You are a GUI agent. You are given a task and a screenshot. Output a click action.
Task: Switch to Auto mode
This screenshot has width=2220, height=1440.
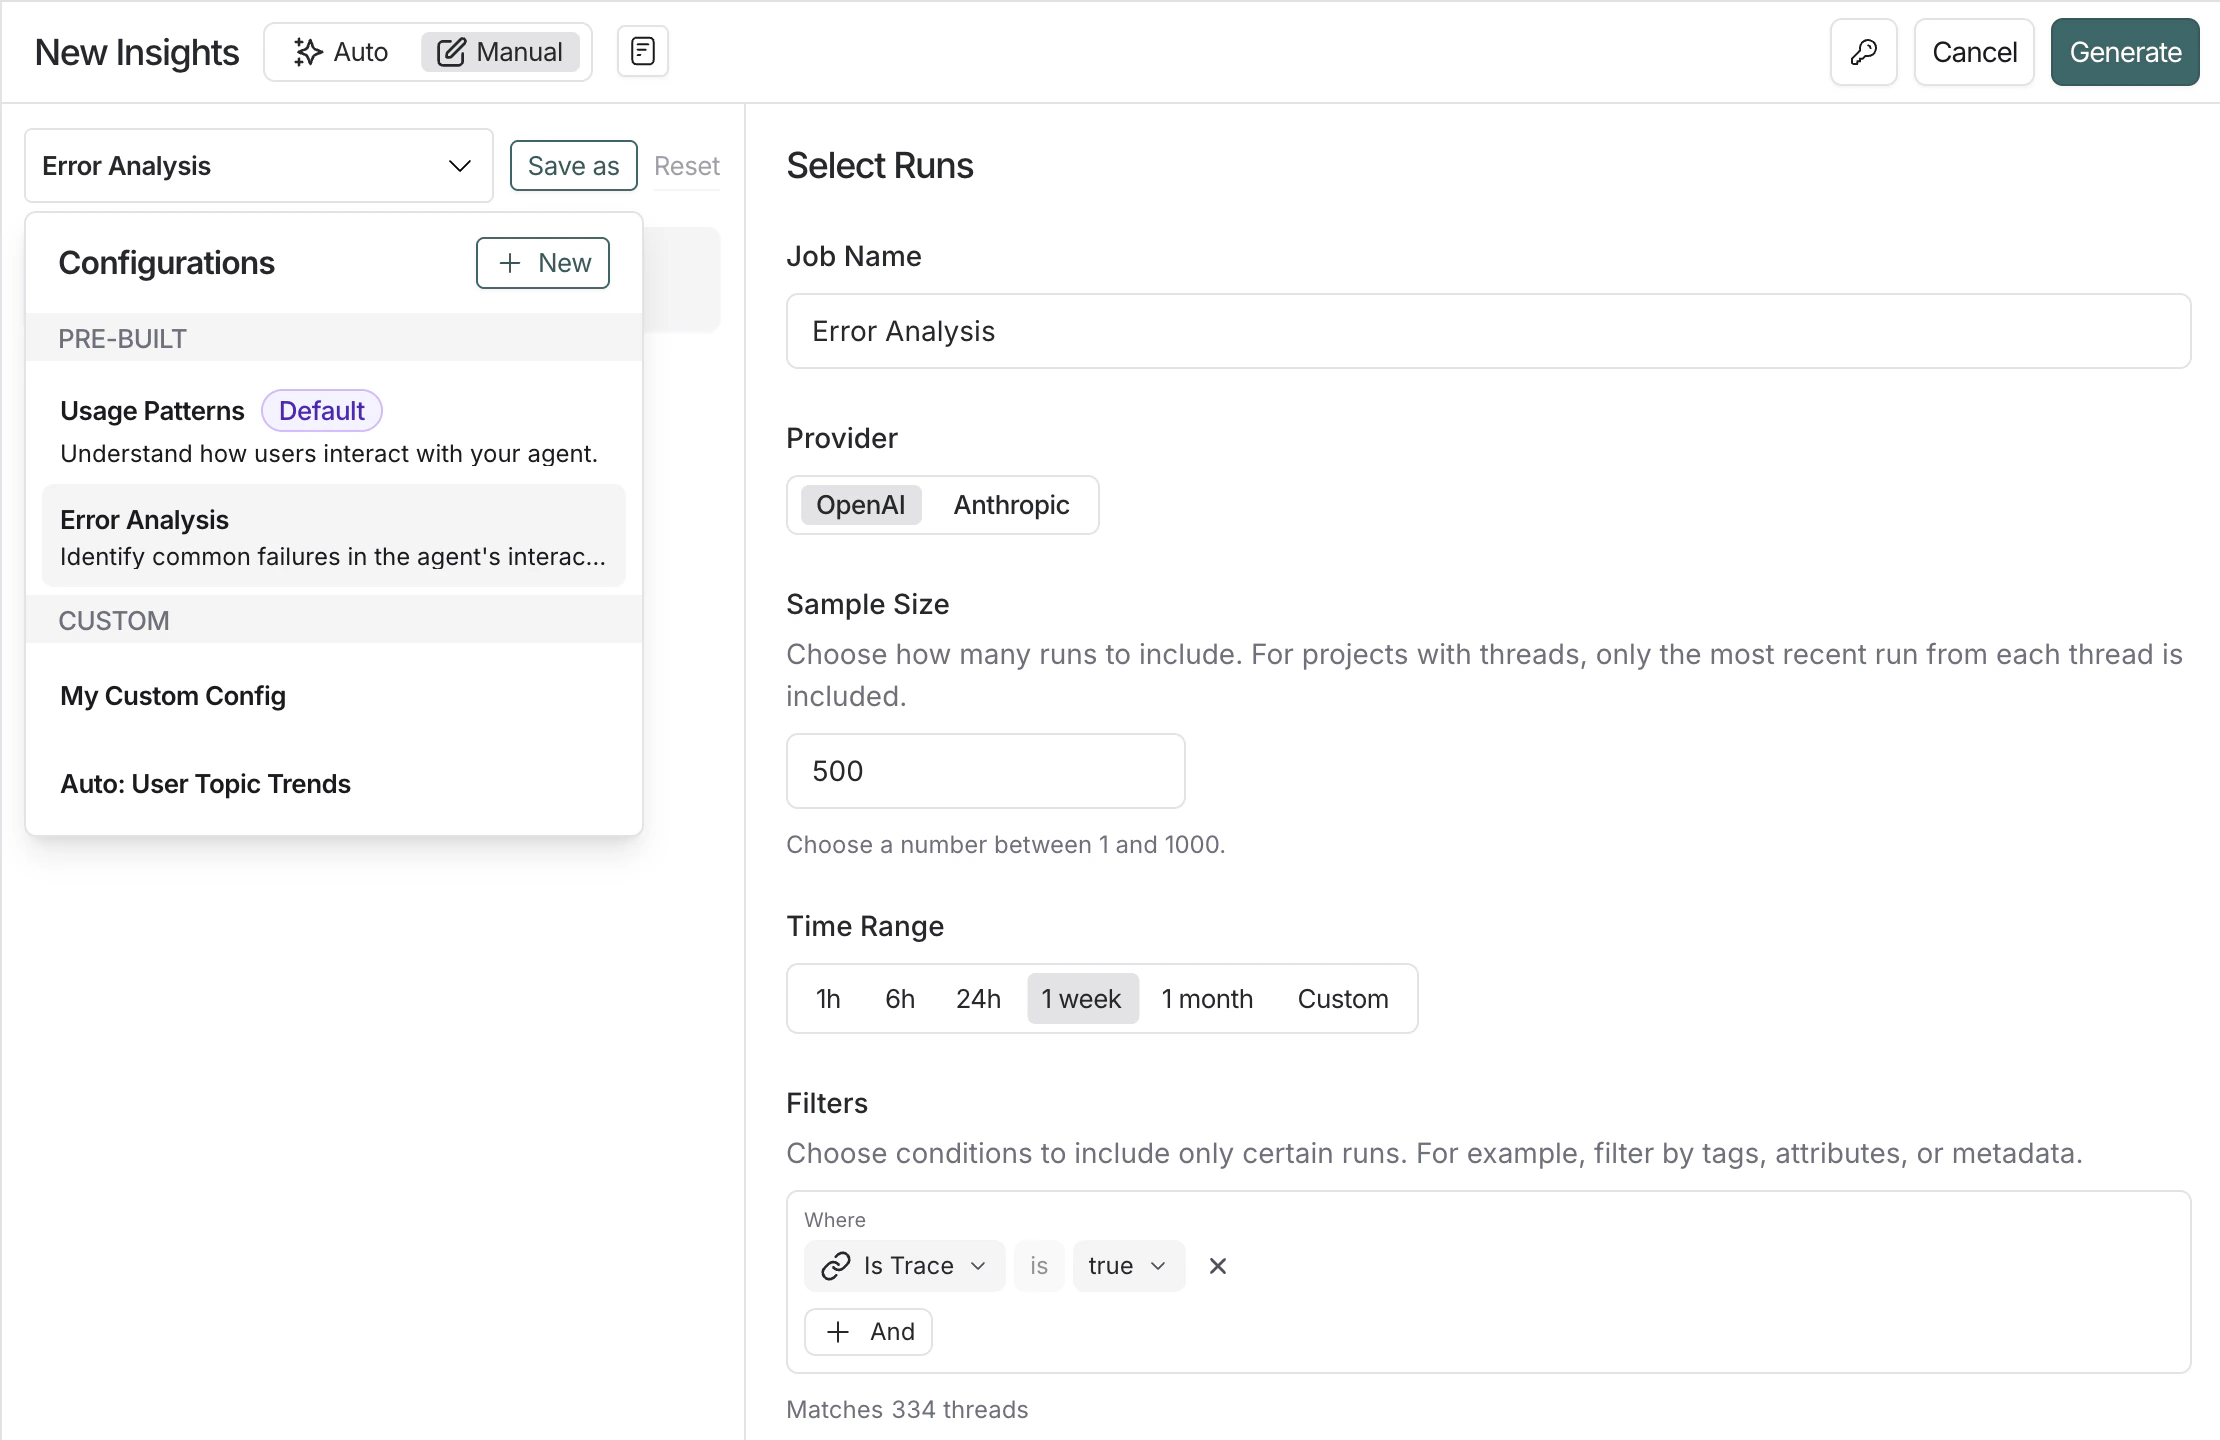(x=341, y=52)
